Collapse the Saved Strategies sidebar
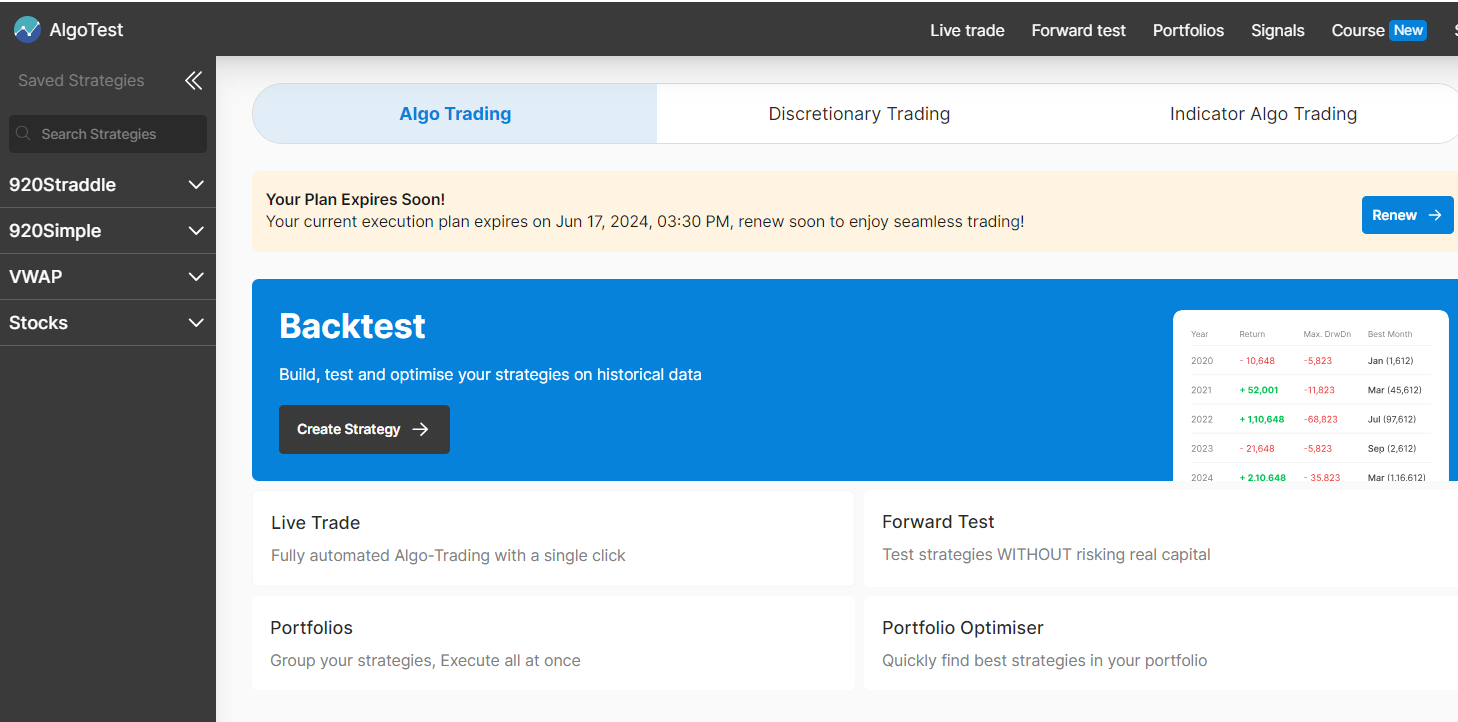Viewport: 1458px width, 722px height. tap(194, 81)
